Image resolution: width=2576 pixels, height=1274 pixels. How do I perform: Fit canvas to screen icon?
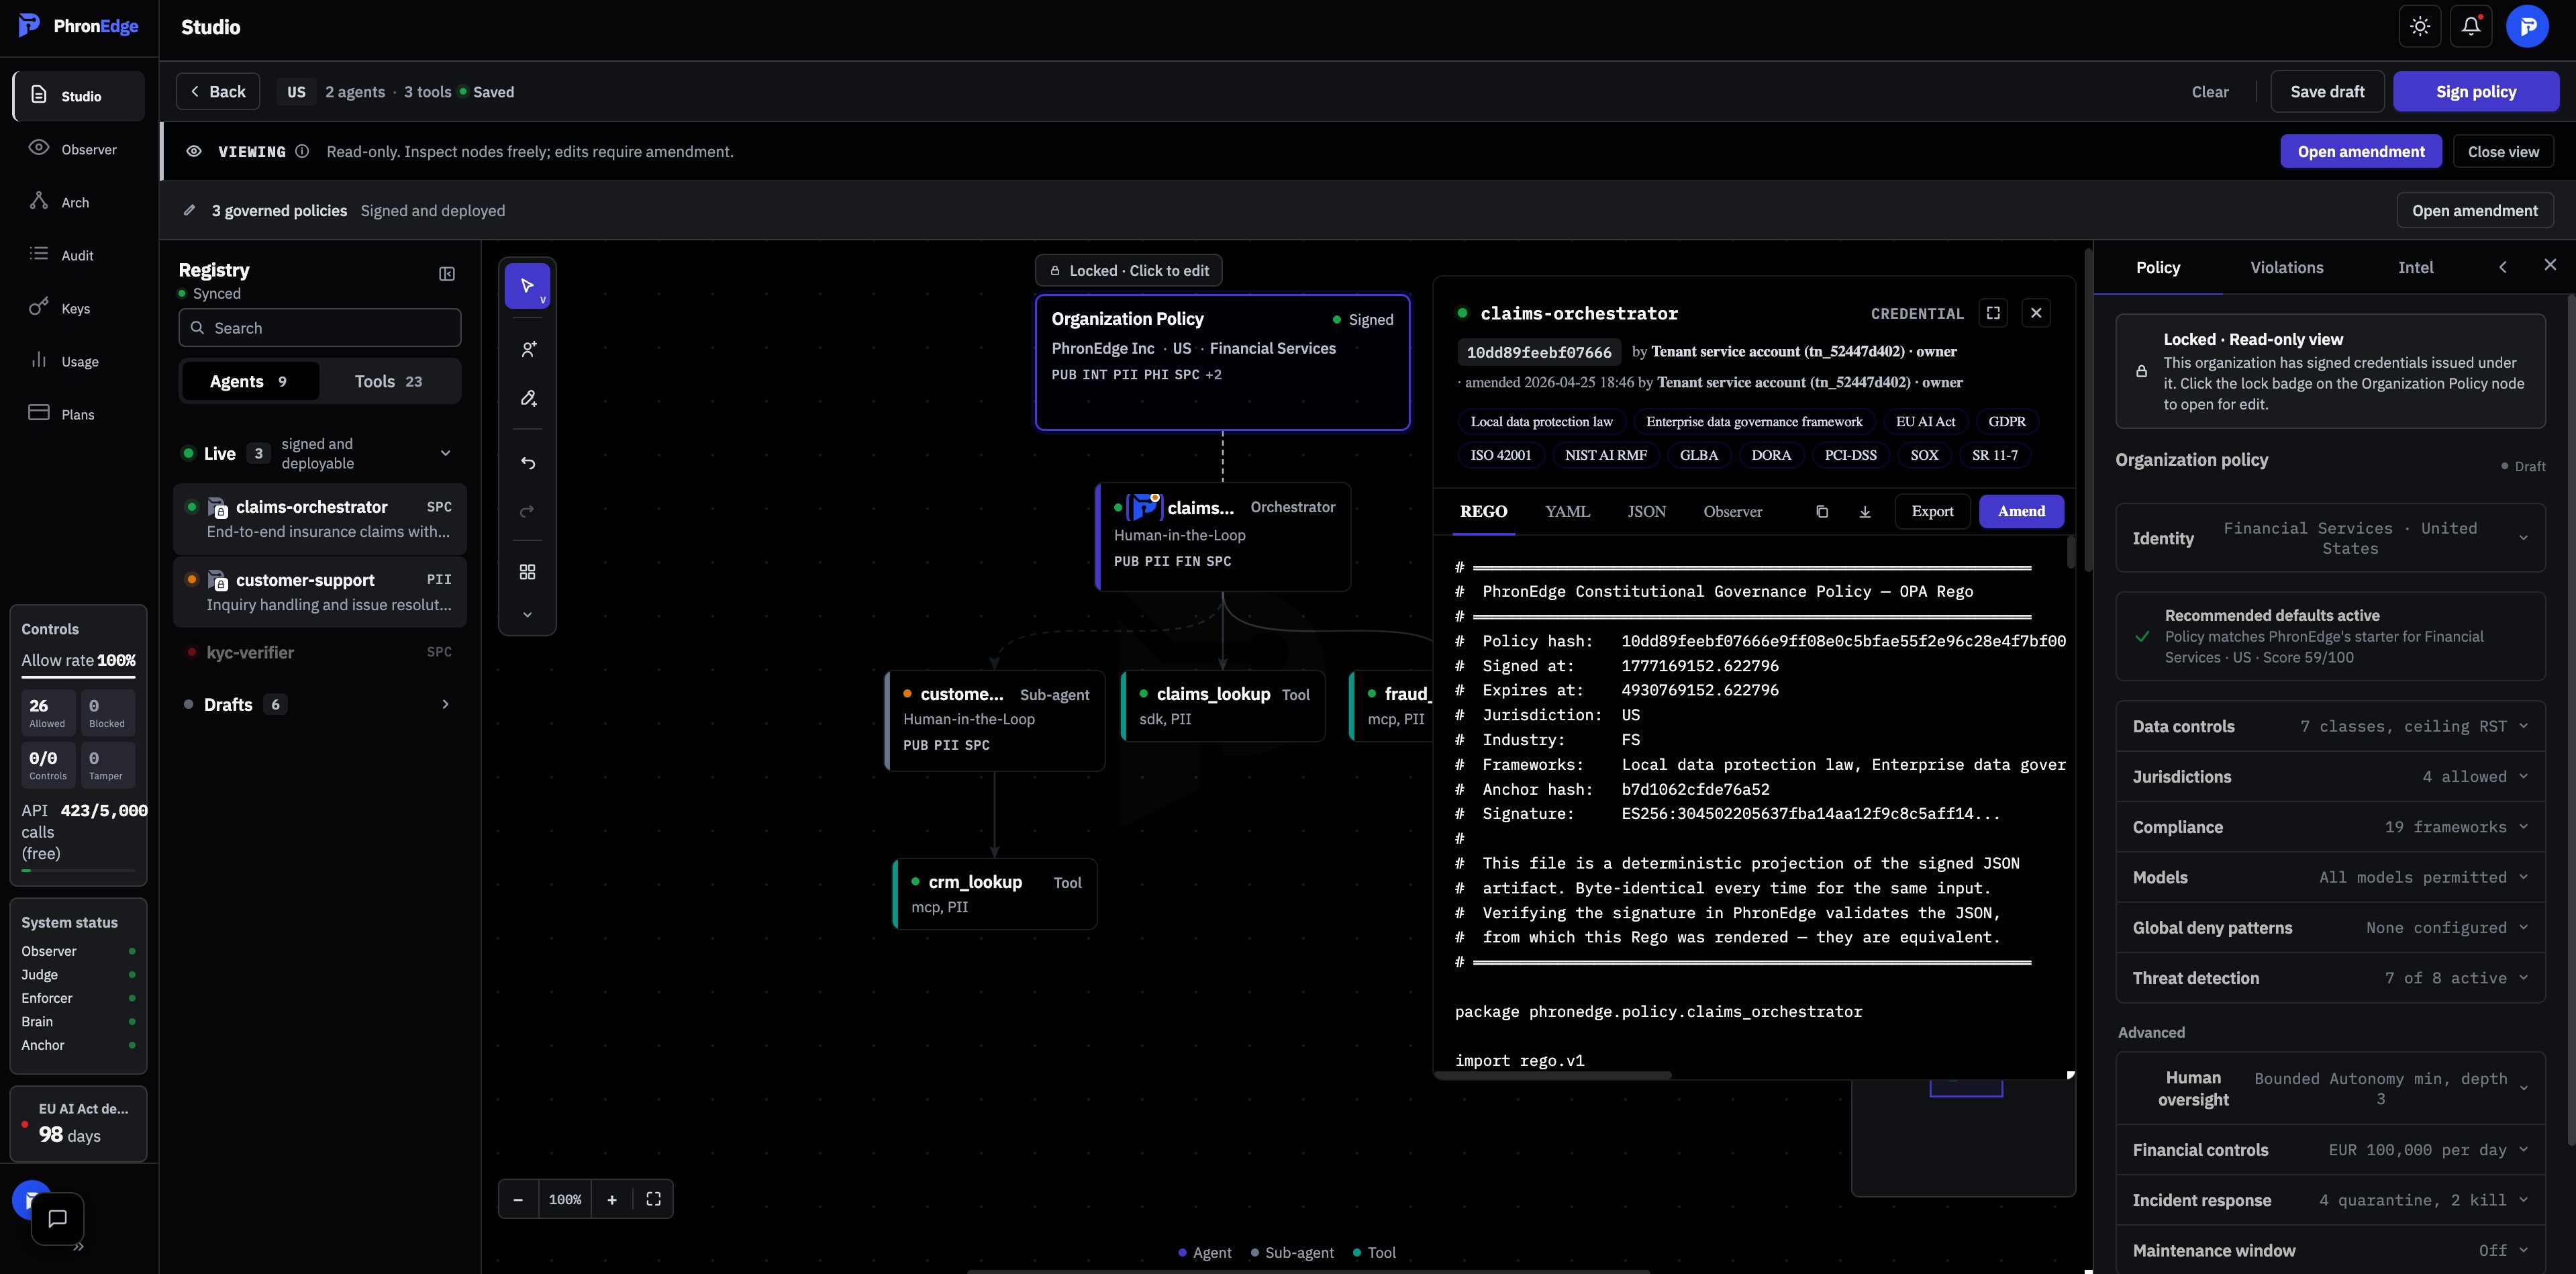click(x=653, y=1199)
